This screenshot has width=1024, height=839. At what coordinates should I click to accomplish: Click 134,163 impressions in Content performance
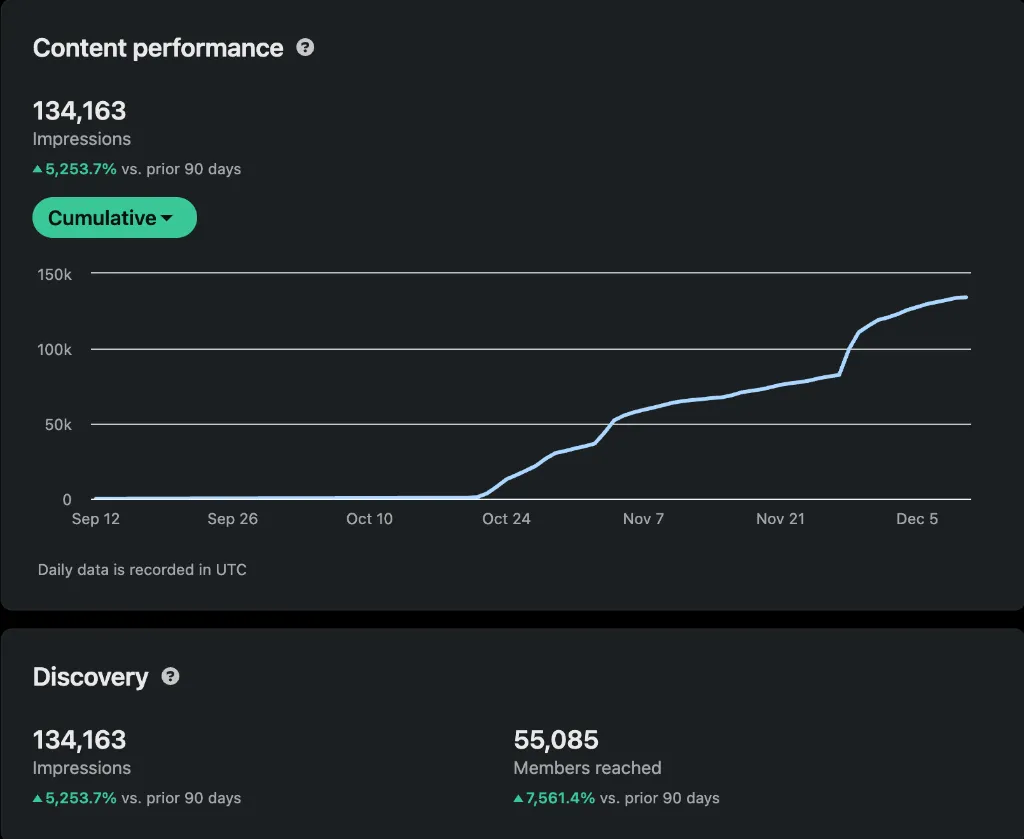(80, 110)
